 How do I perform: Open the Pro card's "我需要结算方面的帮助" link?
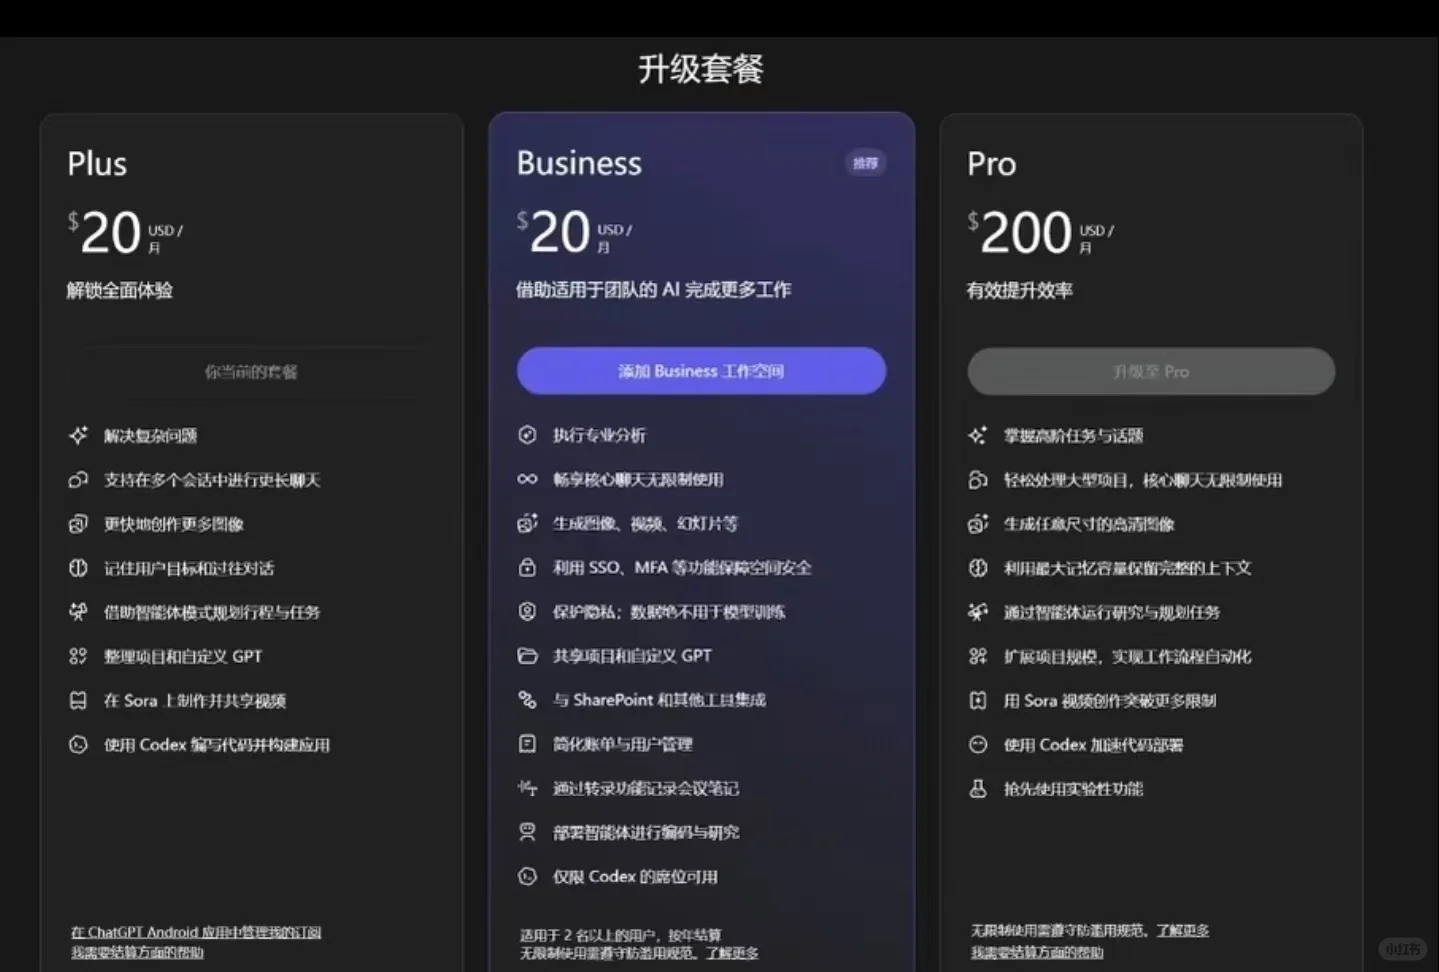coord(1037,953)
